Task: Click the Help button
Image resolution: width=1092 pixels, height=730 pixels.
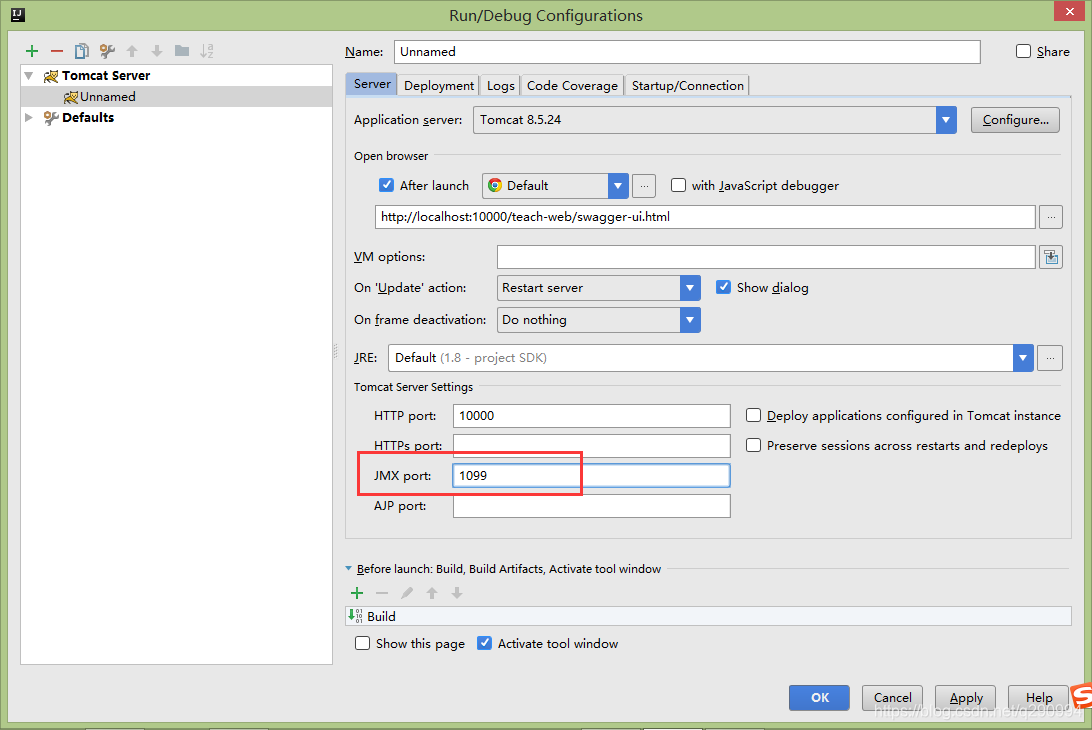Action: click(x=1038, y=697)
